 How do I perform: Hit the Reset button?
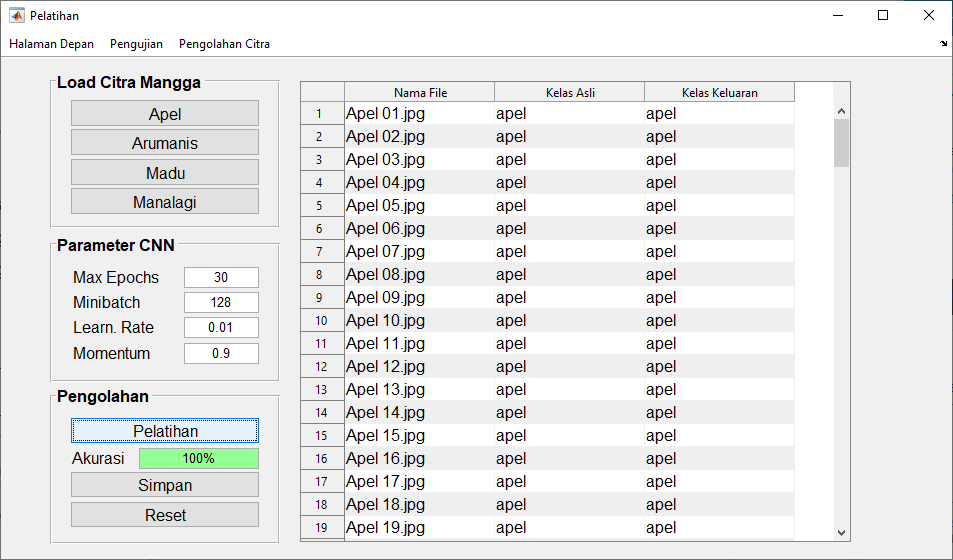pos(165,515)
